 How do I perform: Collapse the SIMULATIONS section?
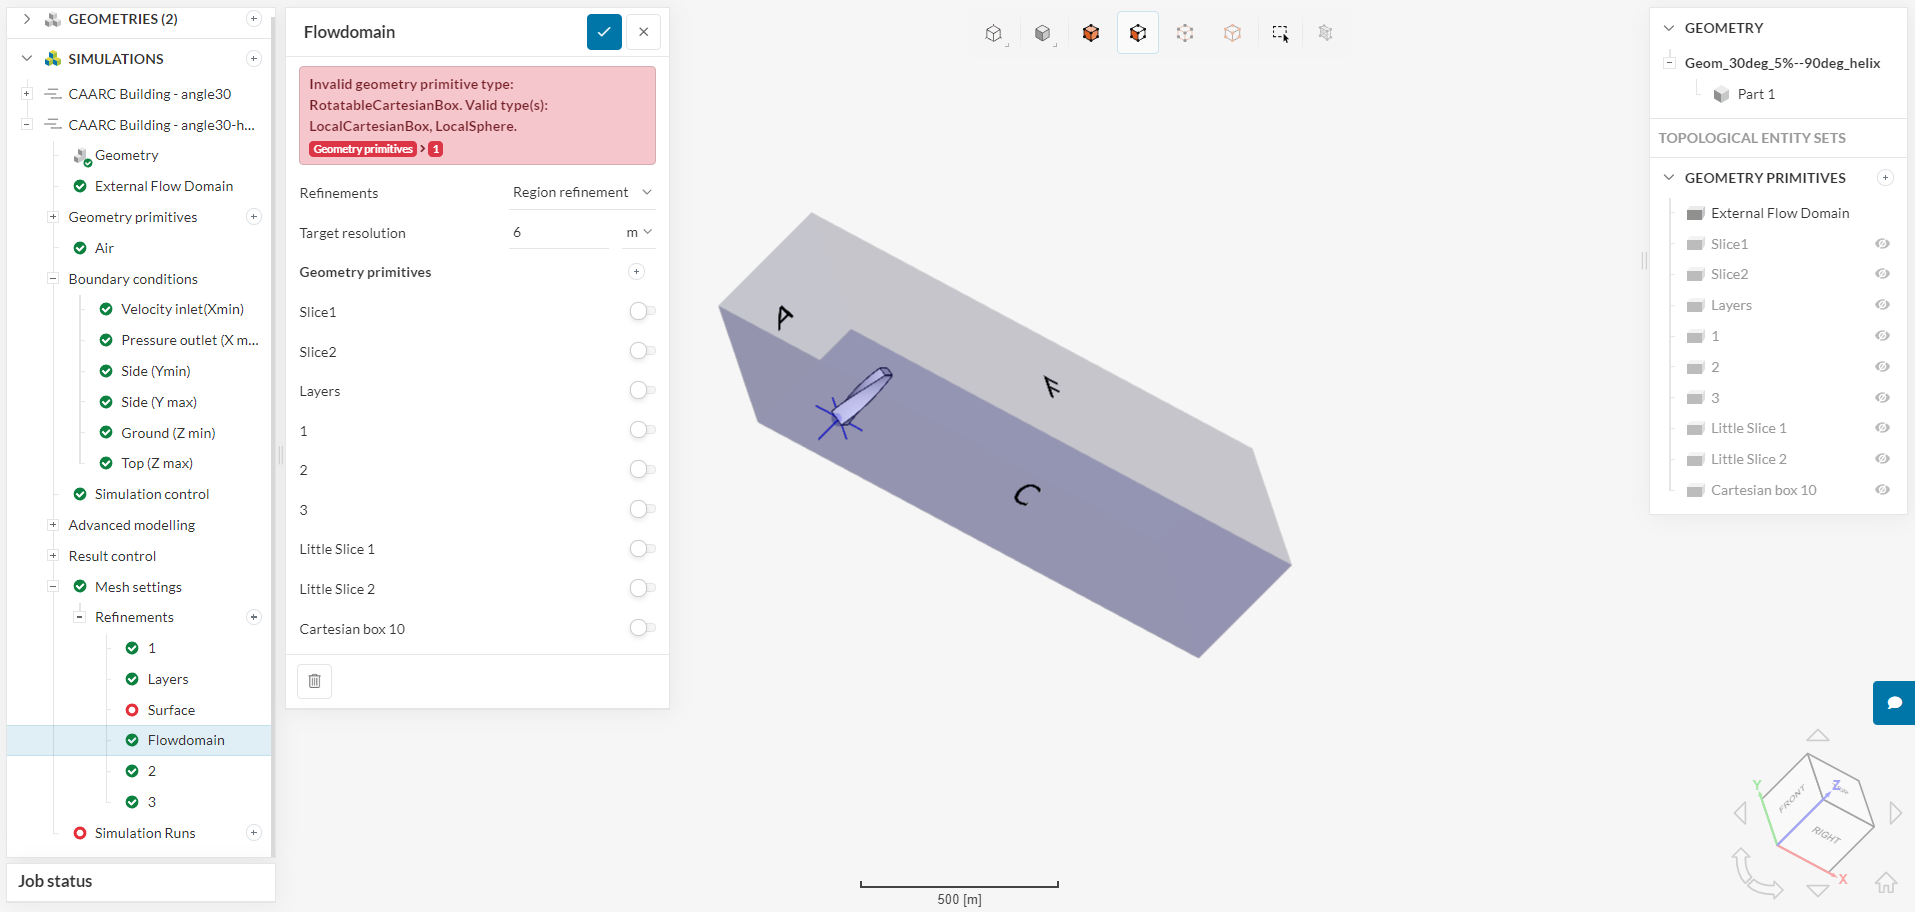pyautogui.click(x=27, y=59)
